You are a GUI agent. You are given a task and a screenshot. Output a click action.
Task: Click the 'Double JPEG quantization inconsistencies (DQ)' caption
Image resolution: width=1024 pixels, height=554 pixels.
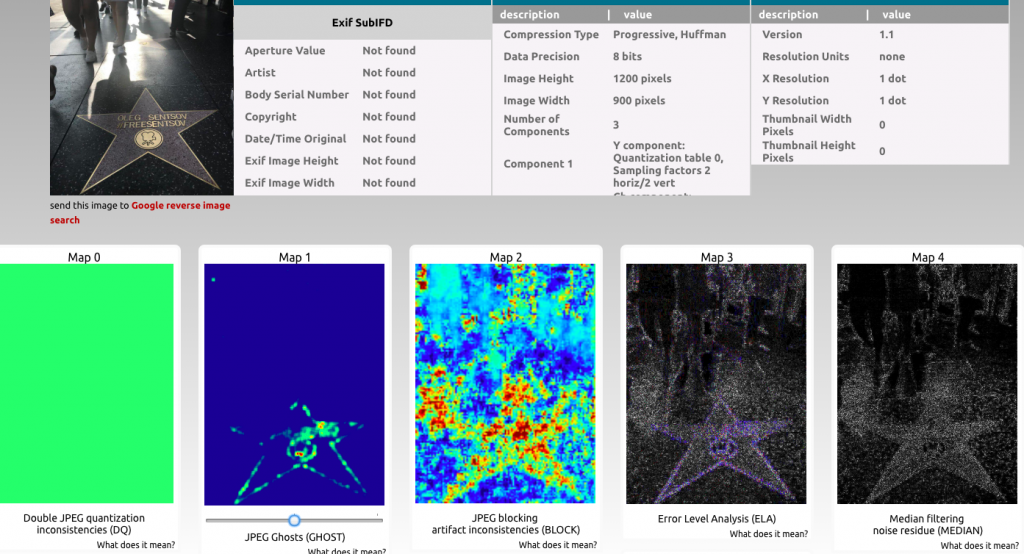click(x=84, y=524)
